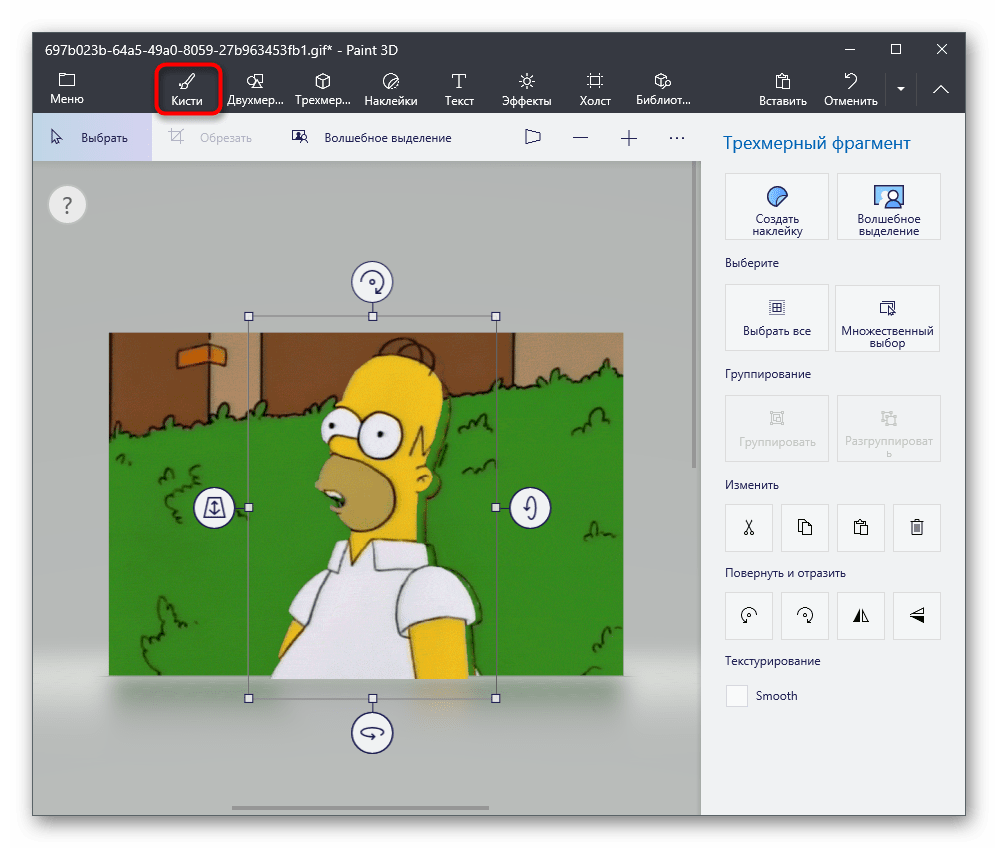Enable Множественный выбор multi-select
Viewport: 998px width, 848px height.
[x=887, y=318]
